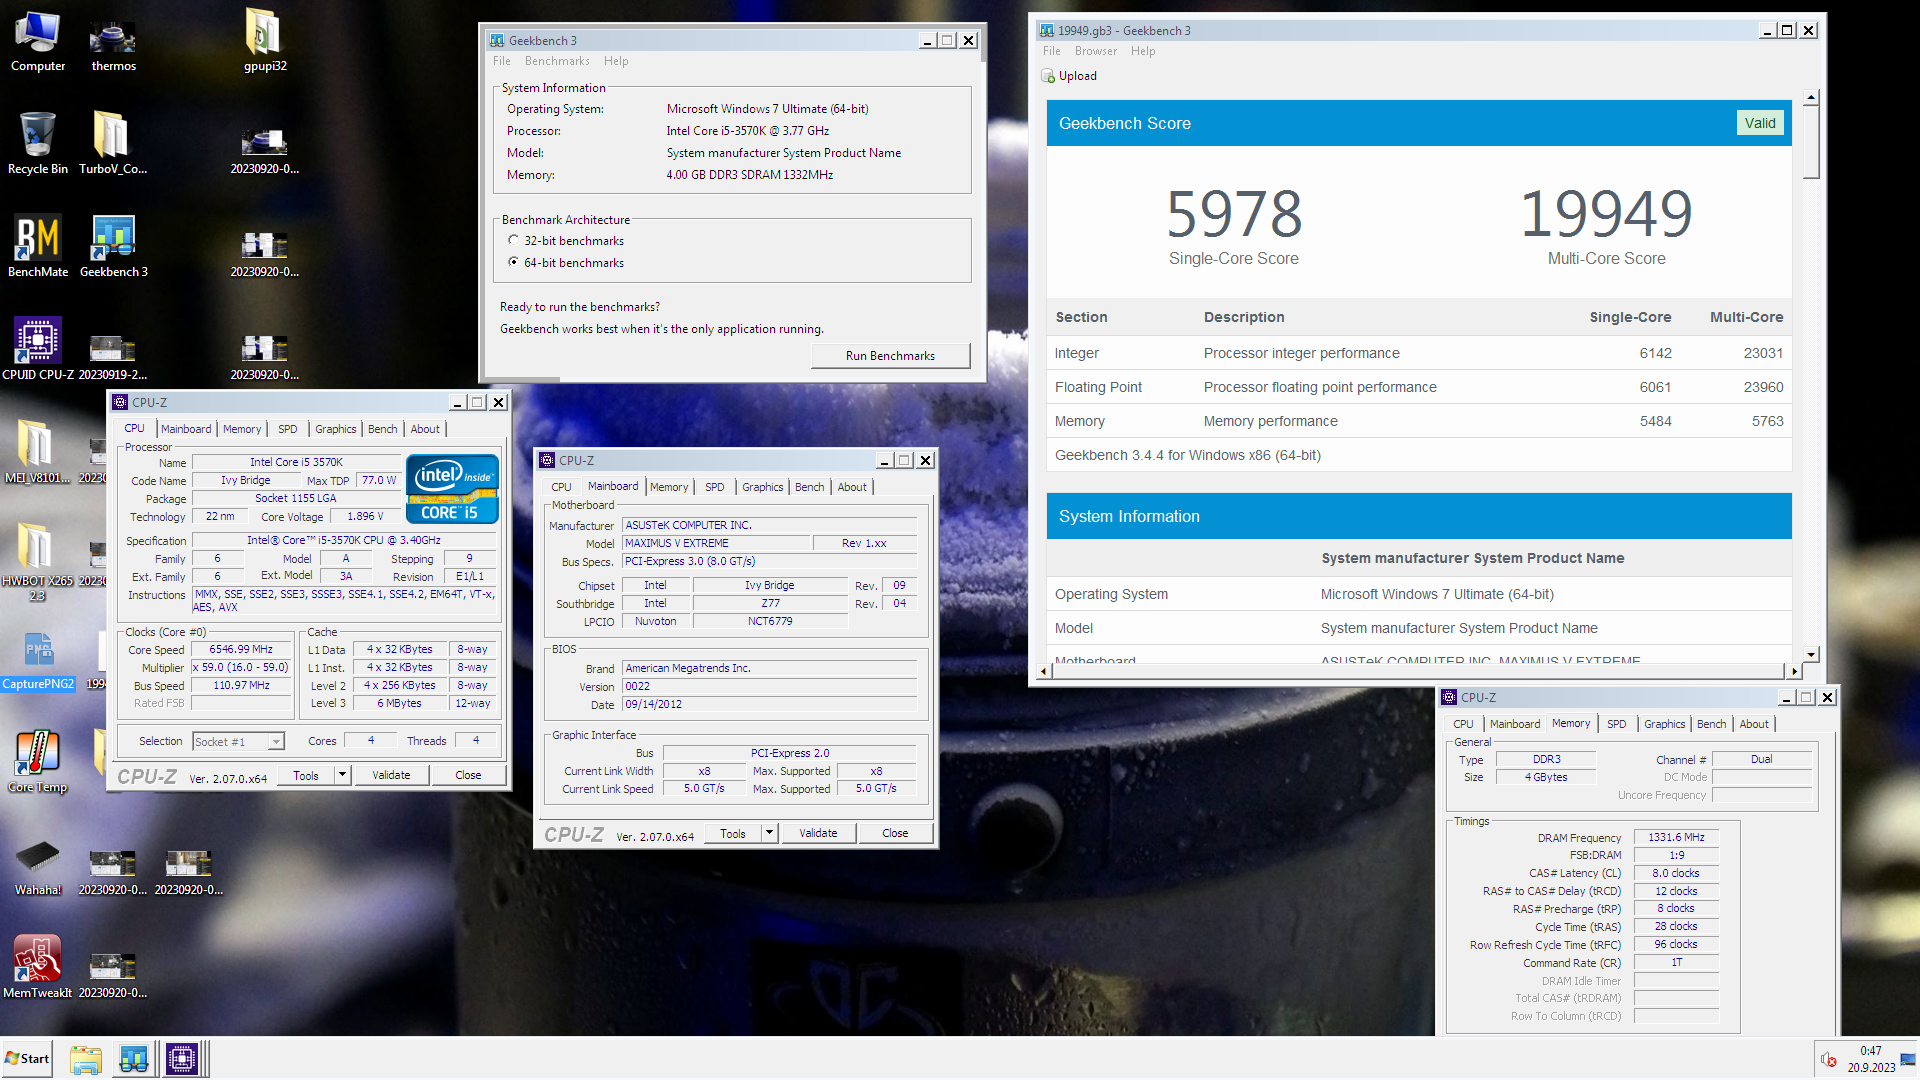Switch to Bench tab in the CPU-Z CPU window
Viewport: 1920px width, 1080px height.
383,429
